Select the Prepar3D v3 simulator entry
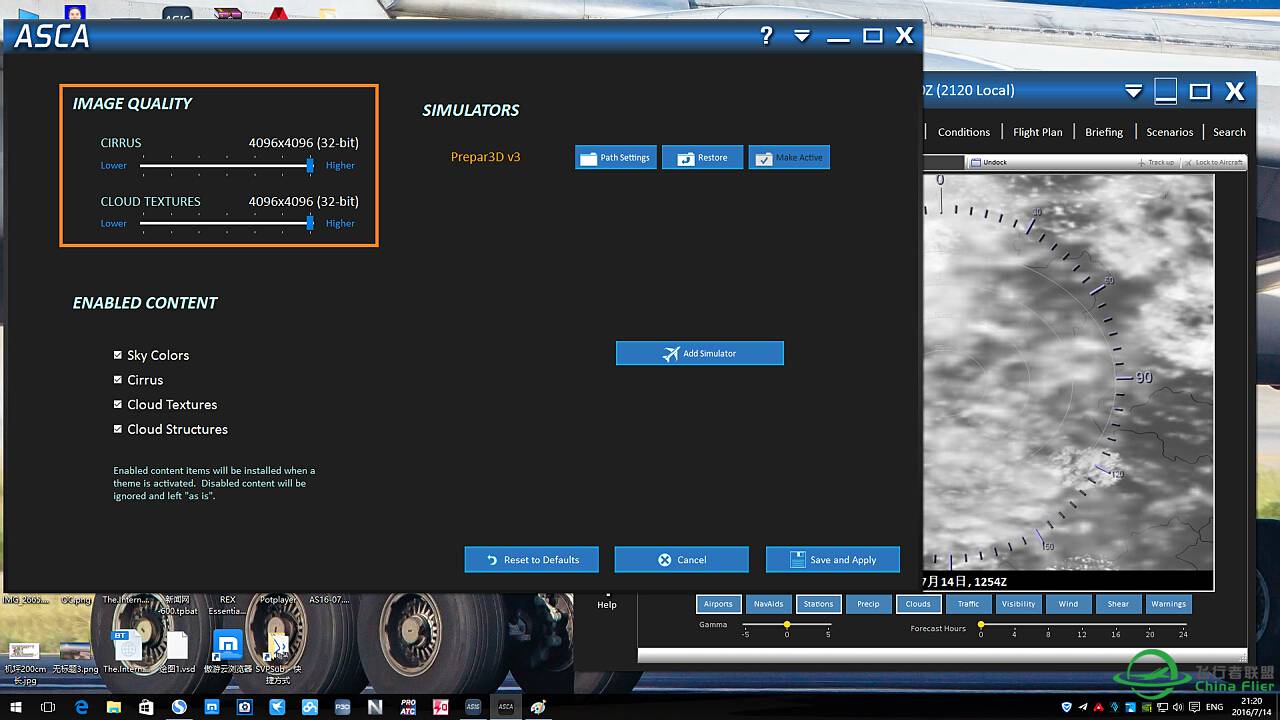The height and width of the screenshot is (720, 1280). click(x=485, y=157)
